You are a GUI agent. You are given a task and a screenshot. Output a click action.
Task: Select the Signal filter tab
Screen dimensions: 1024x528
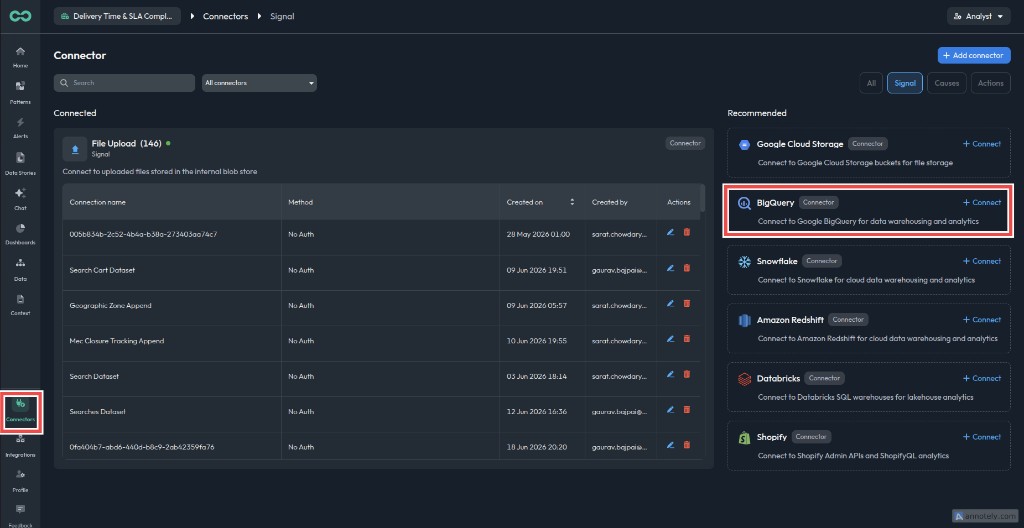[x=904, y=83]
